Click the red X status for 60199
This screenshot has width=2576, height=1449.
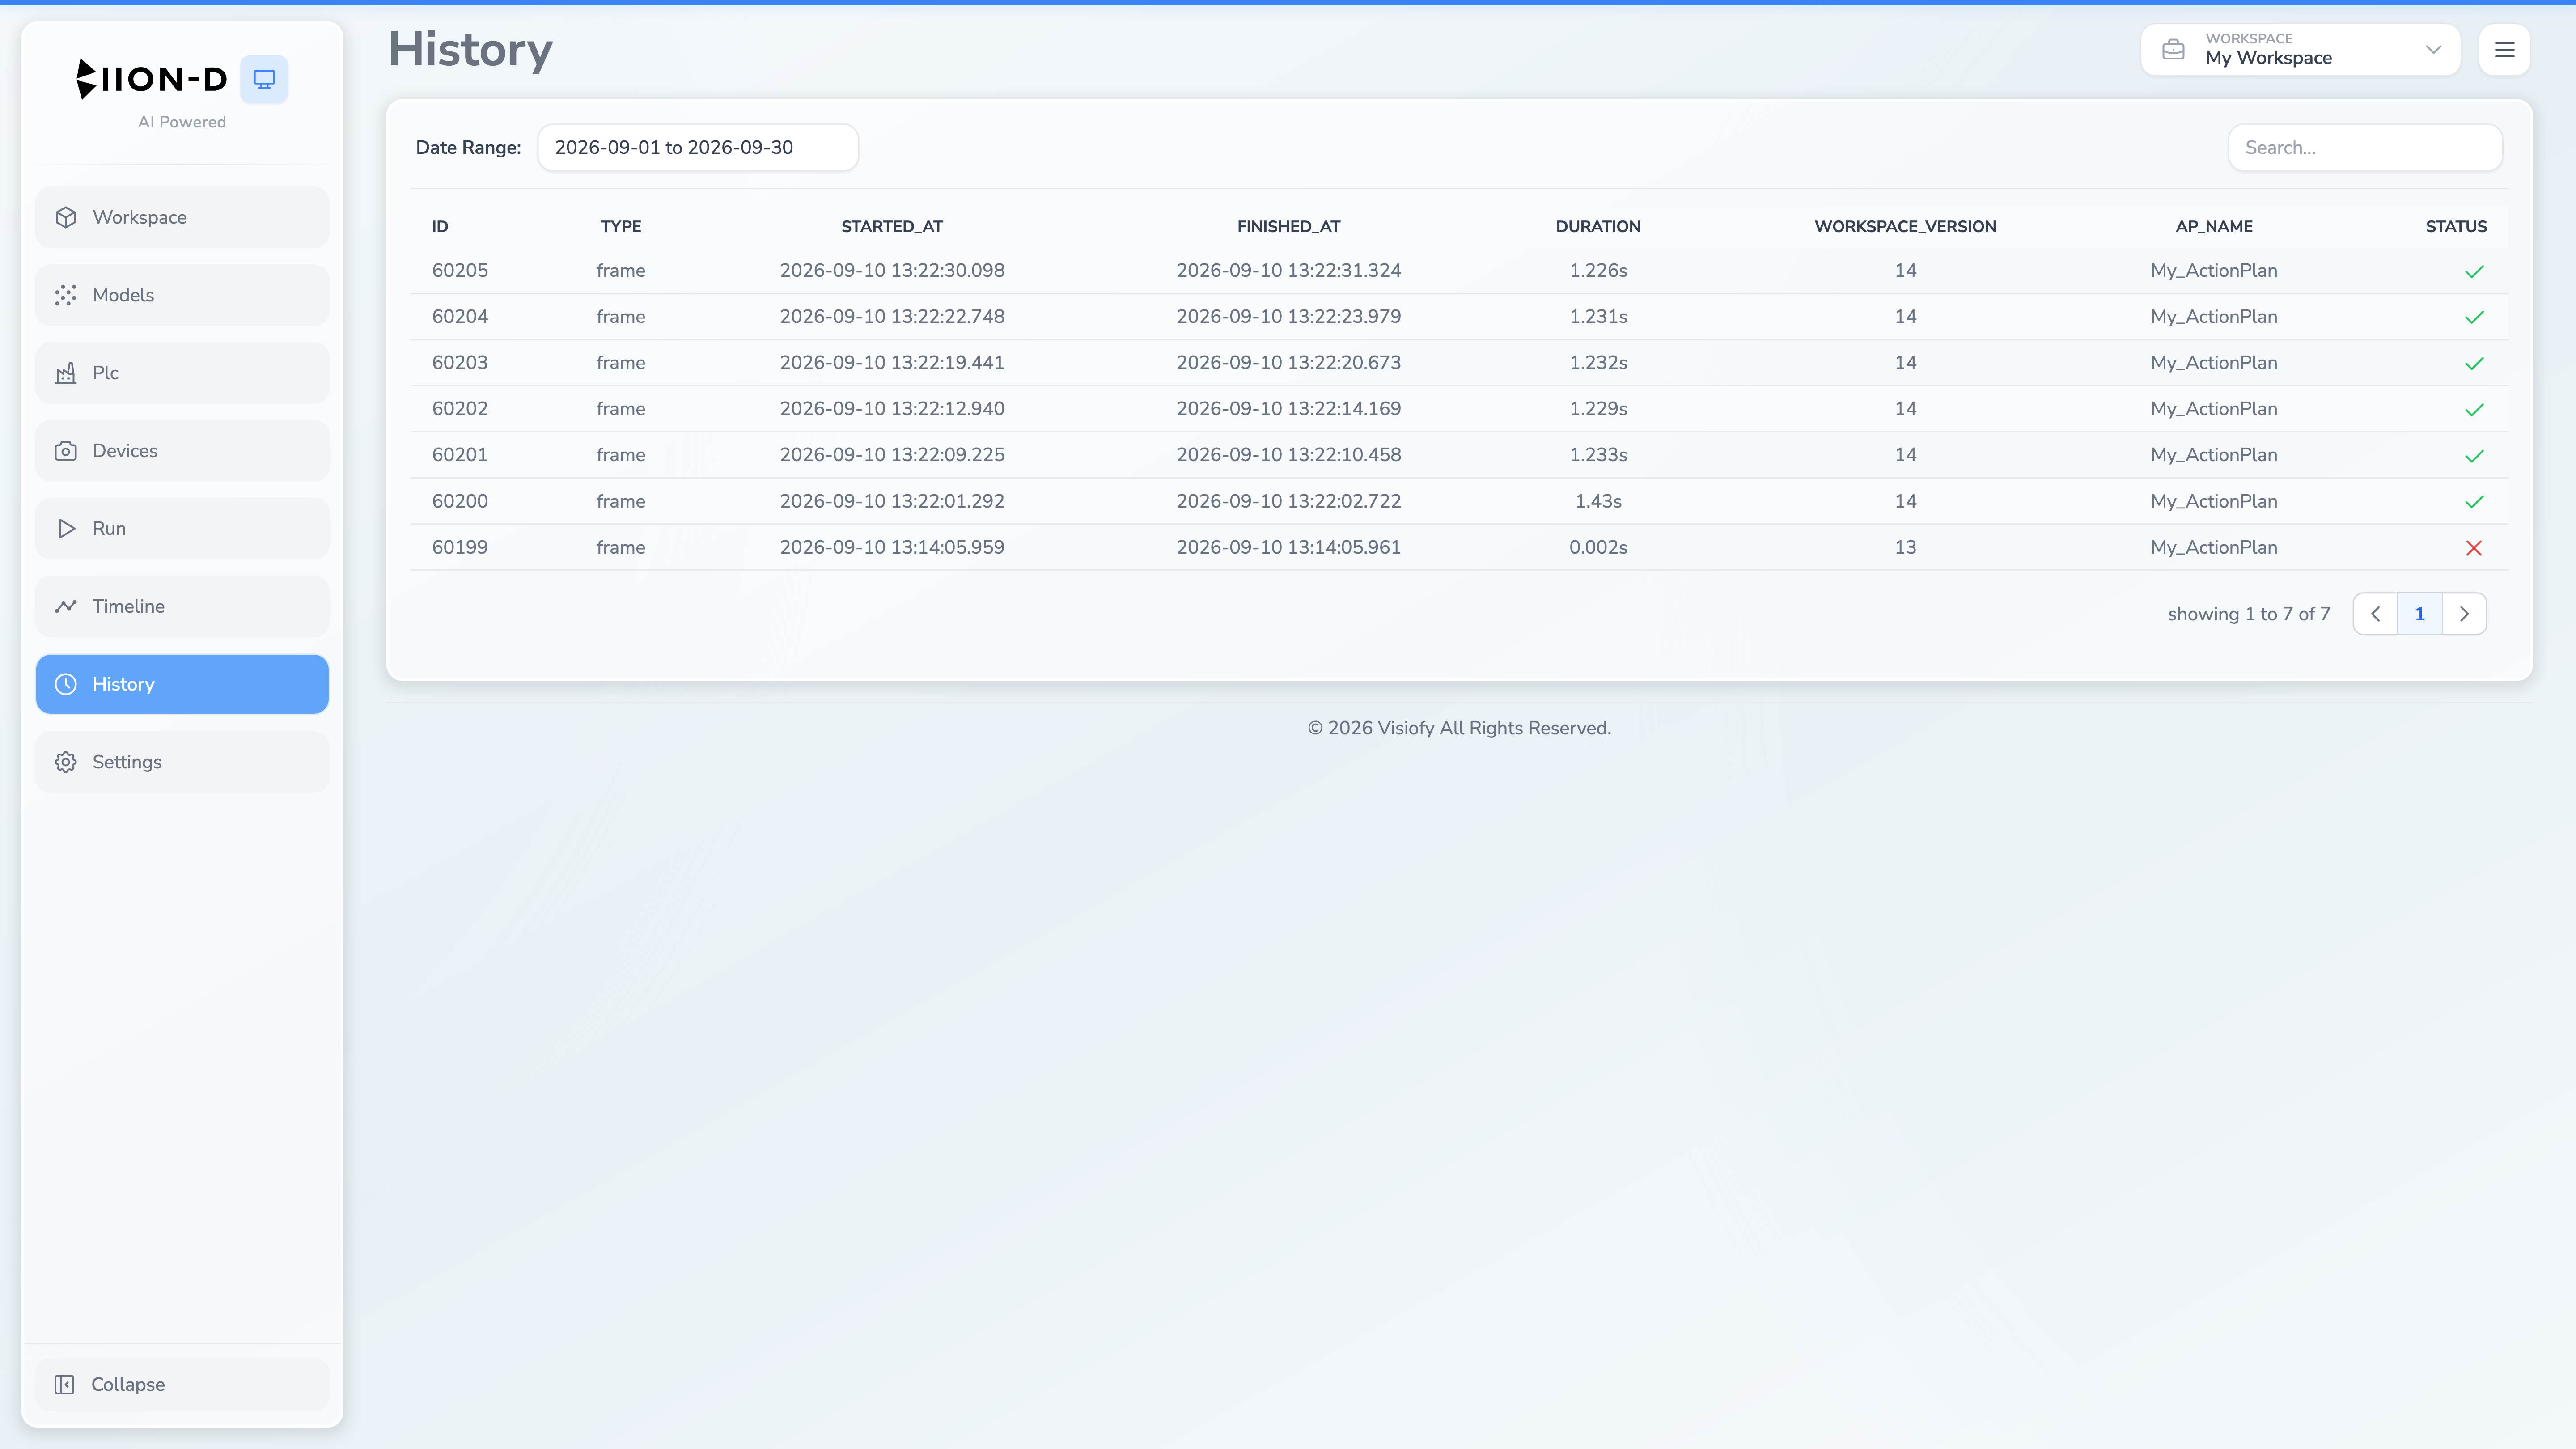pyautogui.click(x=2474, y=548)
